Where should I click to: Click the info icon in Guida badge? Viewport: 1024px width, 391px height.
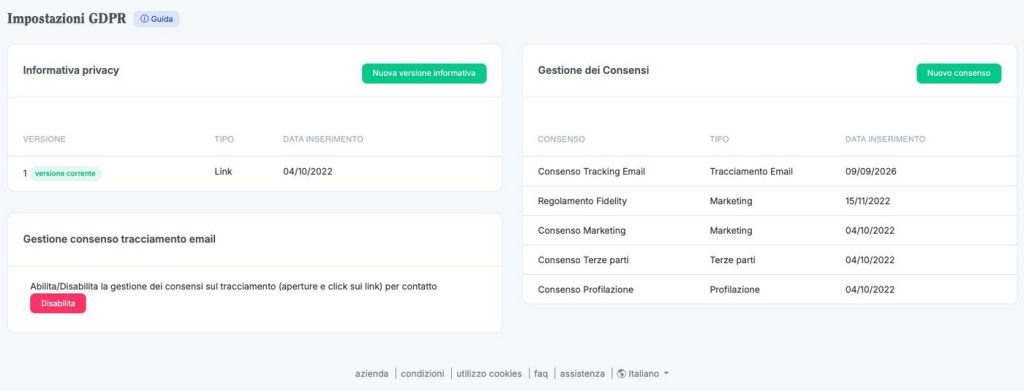coord(144,19)
